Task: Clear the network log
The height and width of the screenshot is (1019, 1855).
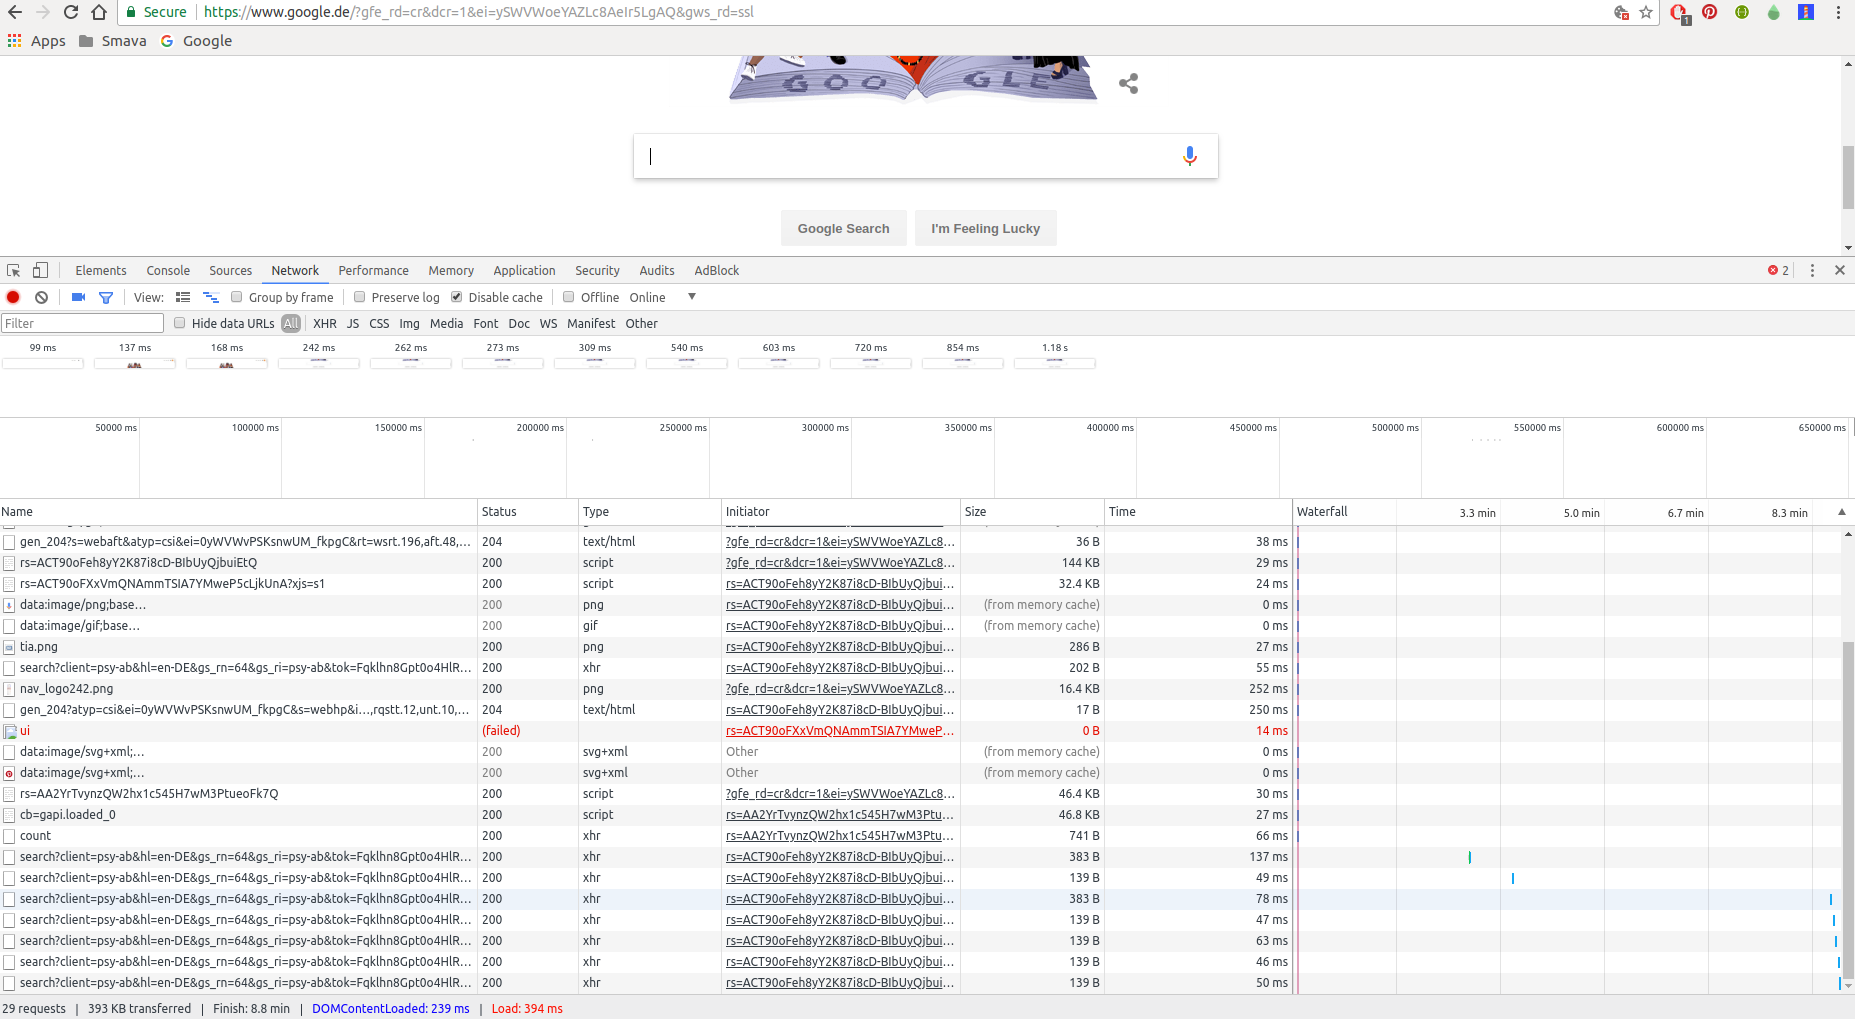Action: click(x=41, y=297)
